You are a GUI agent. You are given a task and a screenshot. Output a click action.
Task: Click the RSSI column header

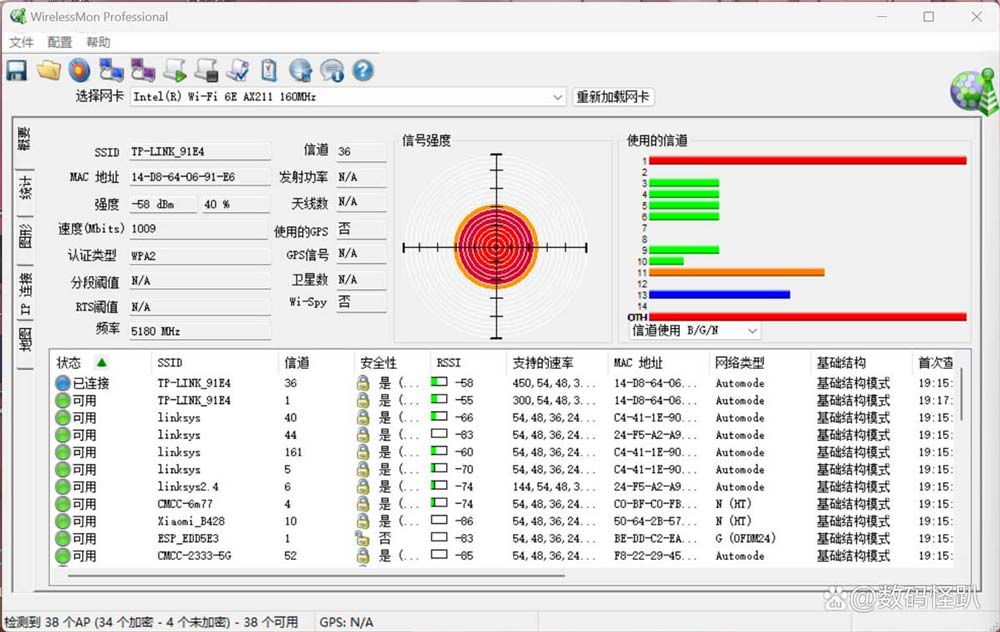[450, 362]
